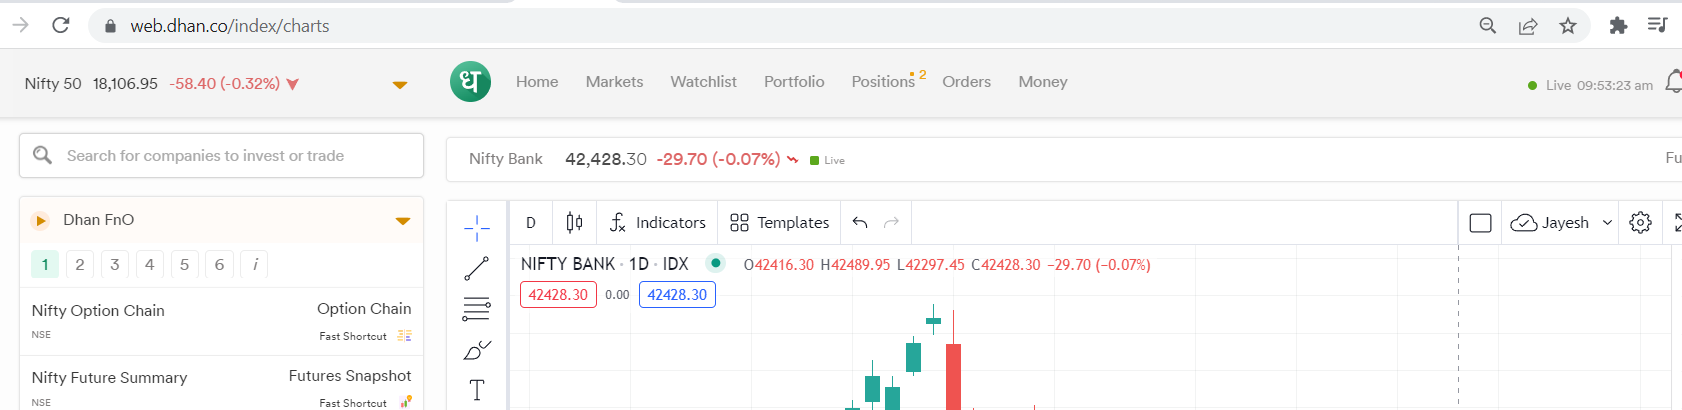The image size is (1682, 410).
Task: Open the i info tab
Action: tap(254, 264)
